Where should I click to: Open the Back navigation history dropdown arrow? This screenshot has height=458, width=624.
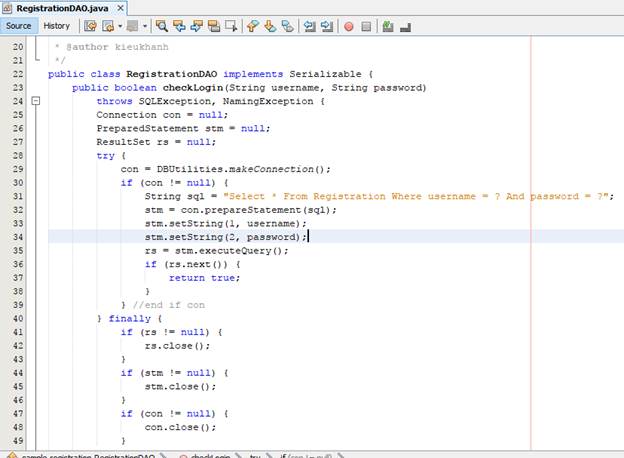[x=120, y=26]
